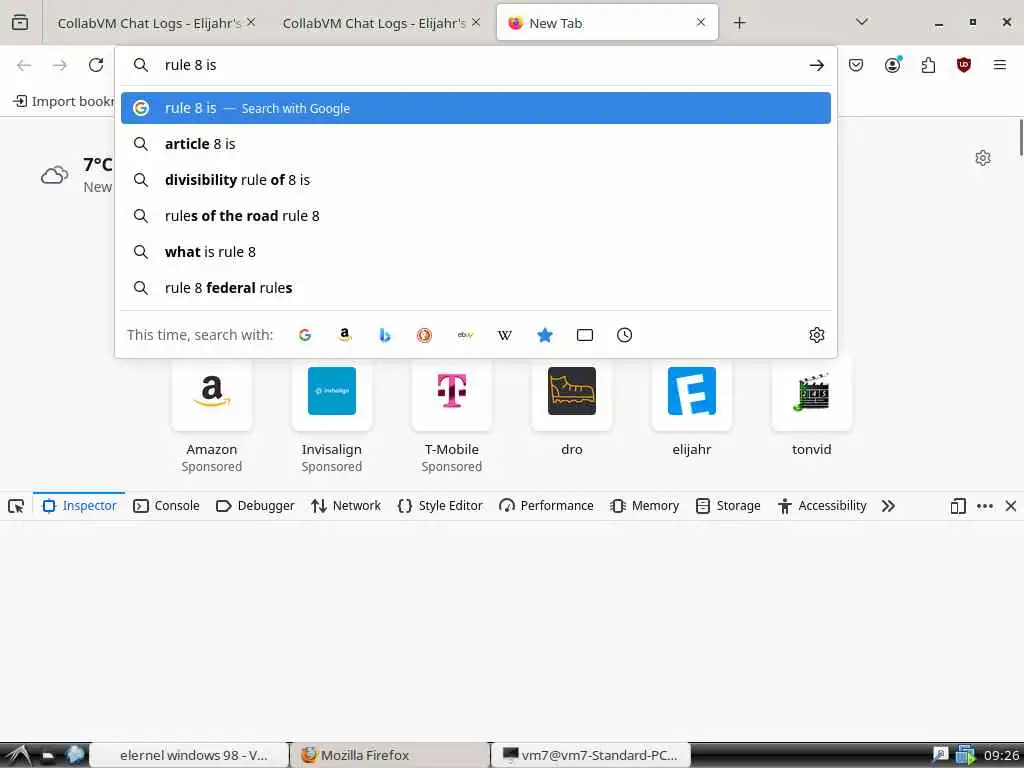
Task: Search open tabs with the tabs icon
Action: [585, 335]
